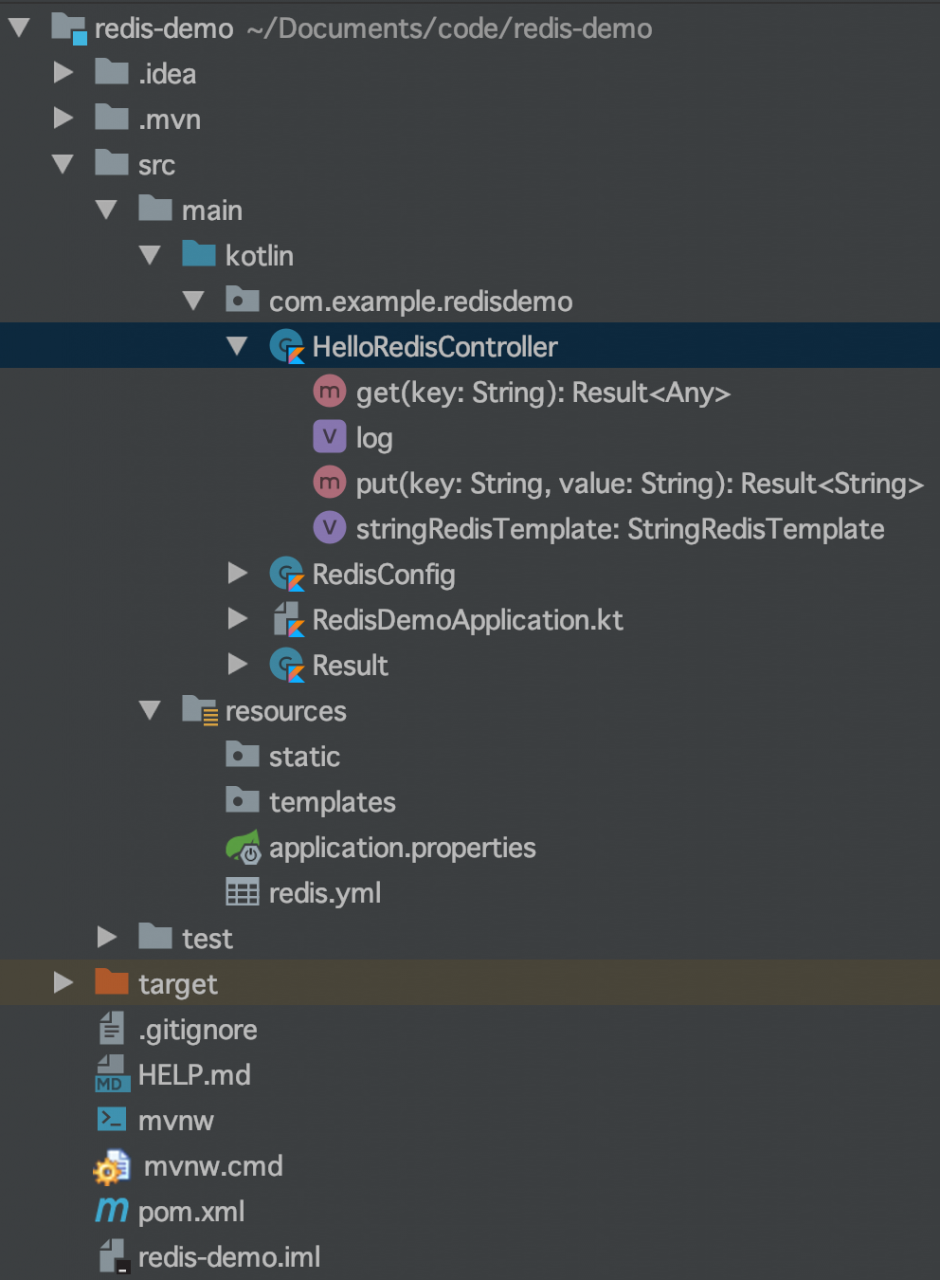This screenshot has width=940, height=1280.
Task: Collapse the com.example.redisdemo package arrow
Action: (x=195, y=301)
